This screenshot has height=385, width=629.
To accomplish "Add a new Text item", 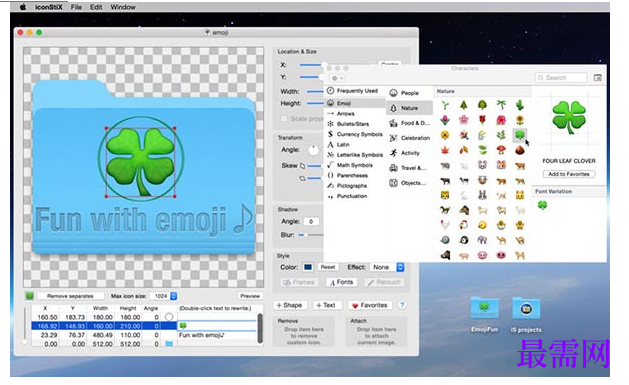I will [x=326, y=305].
